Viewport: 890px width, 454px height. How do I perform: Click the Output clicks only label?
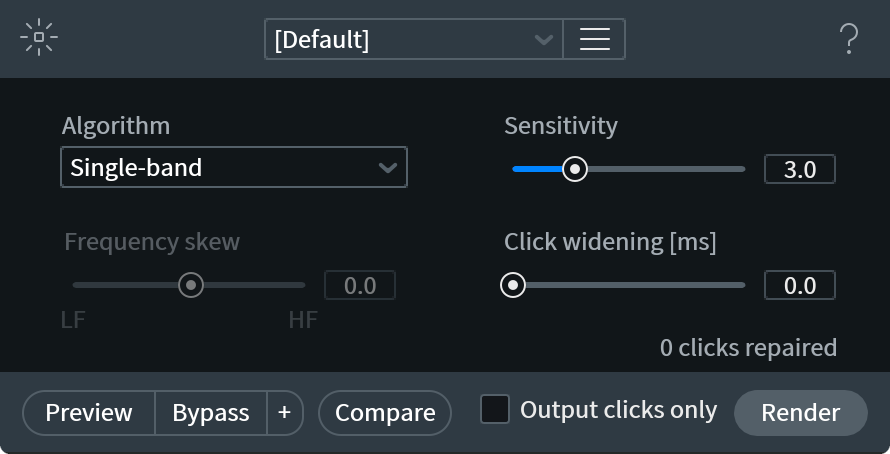point(619,410)
